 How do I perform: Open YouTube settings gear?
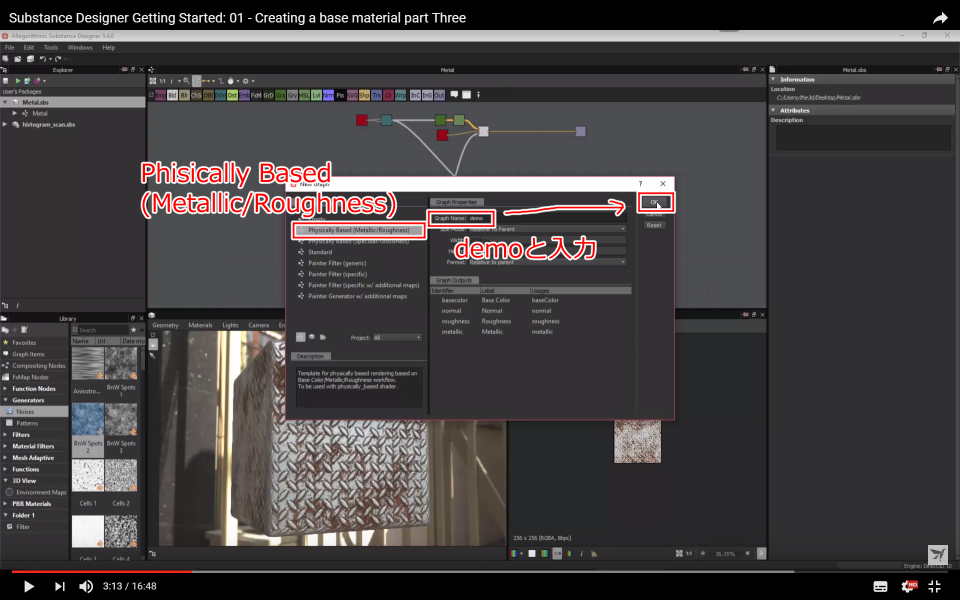(909, 586)
